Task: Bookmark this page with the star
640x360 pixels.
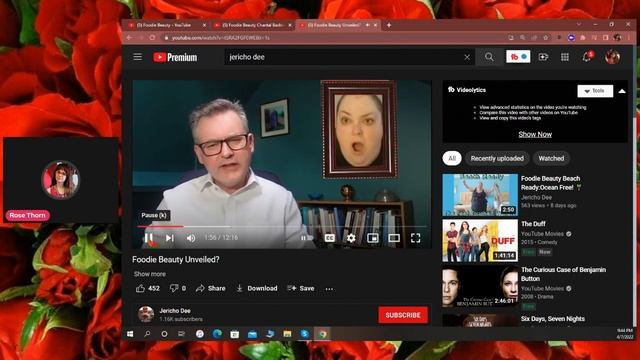Action: (545, 38)
